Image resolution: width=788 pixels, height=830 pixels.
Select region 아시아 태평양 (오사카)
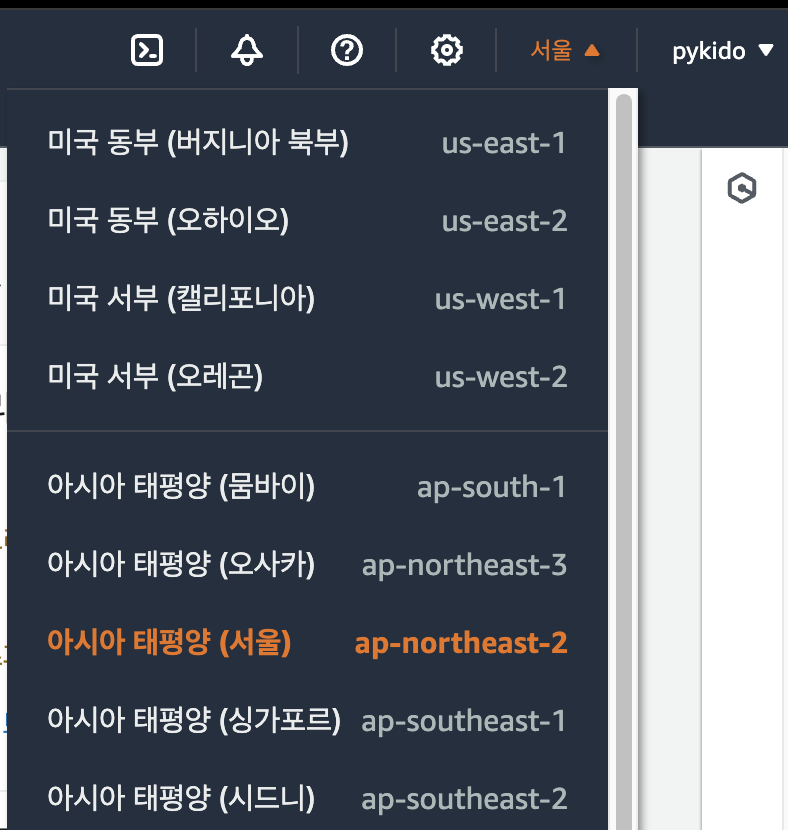click(x=307, y=564)
